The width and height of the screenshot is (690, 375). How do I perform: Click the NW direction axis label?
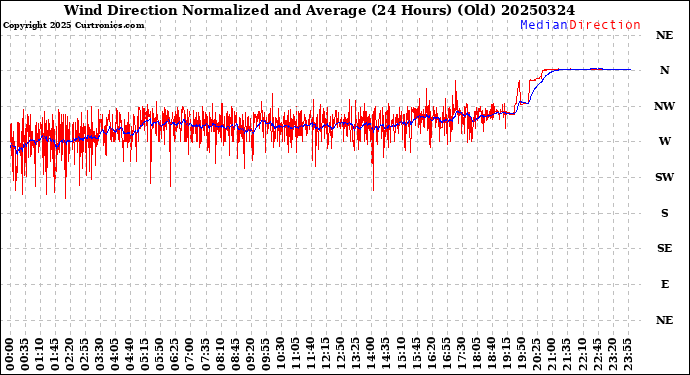pyautogui.click(x=664, y=106)
